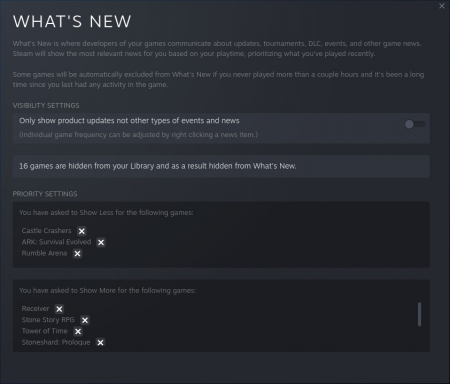This screenshot has width=450, height=384.
Task: Click the Show More games list scrollbar
Action: [419, 314]
